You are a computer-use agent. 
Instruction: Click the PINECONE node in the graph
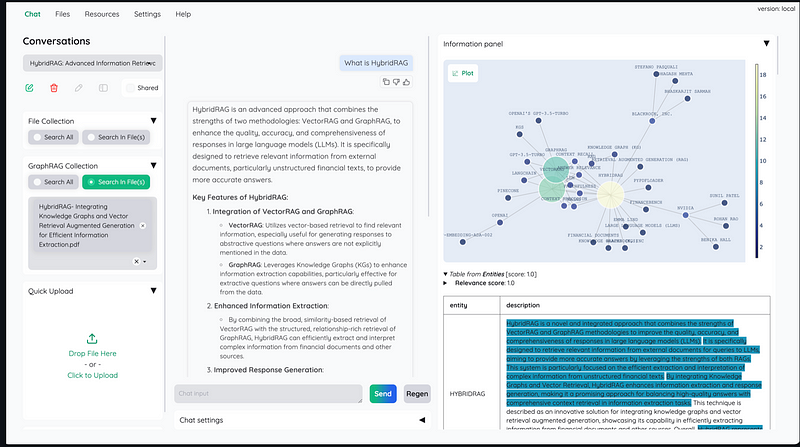point(508,198)
